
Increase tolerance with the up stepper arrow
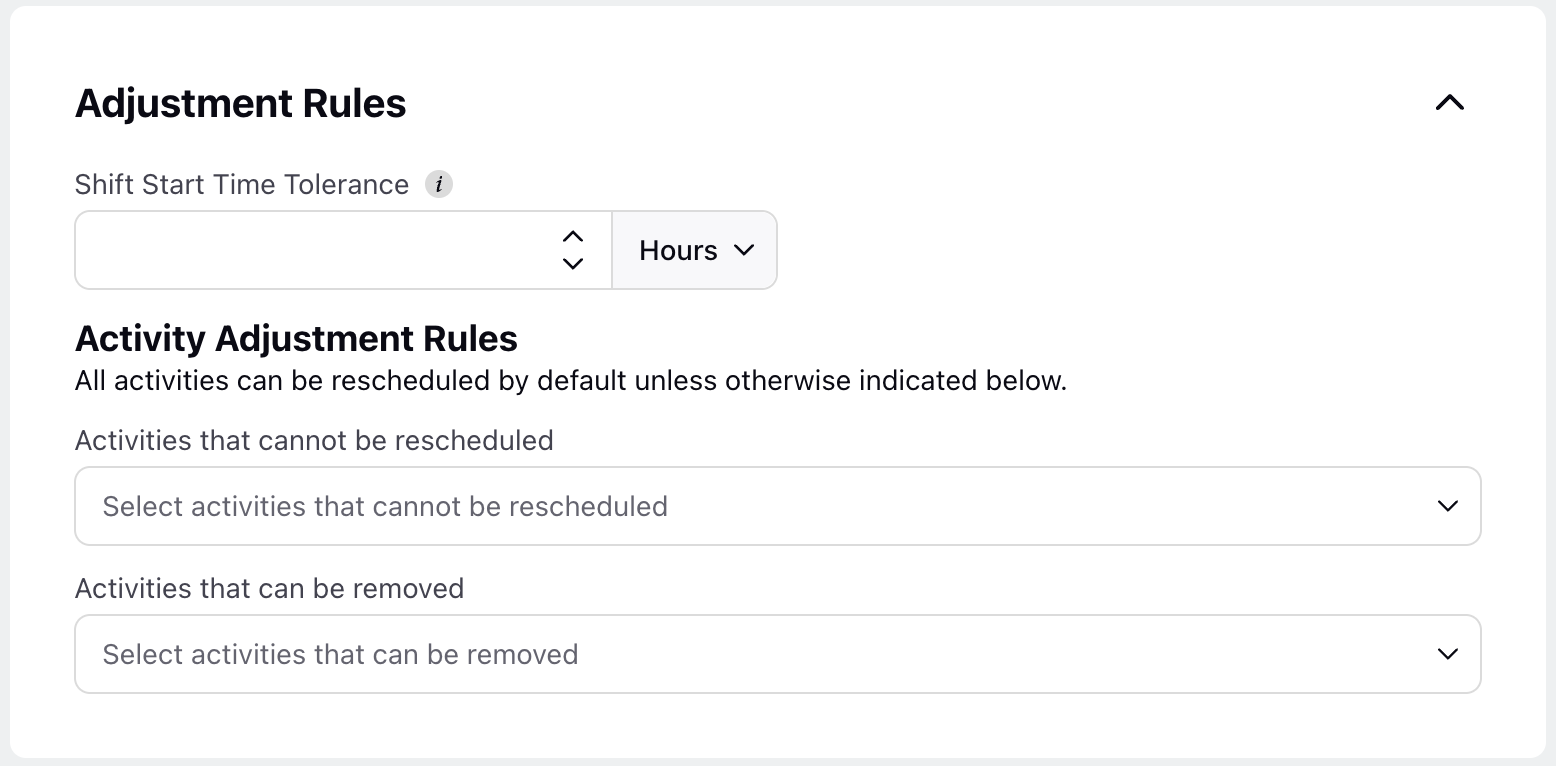(572, 237)
